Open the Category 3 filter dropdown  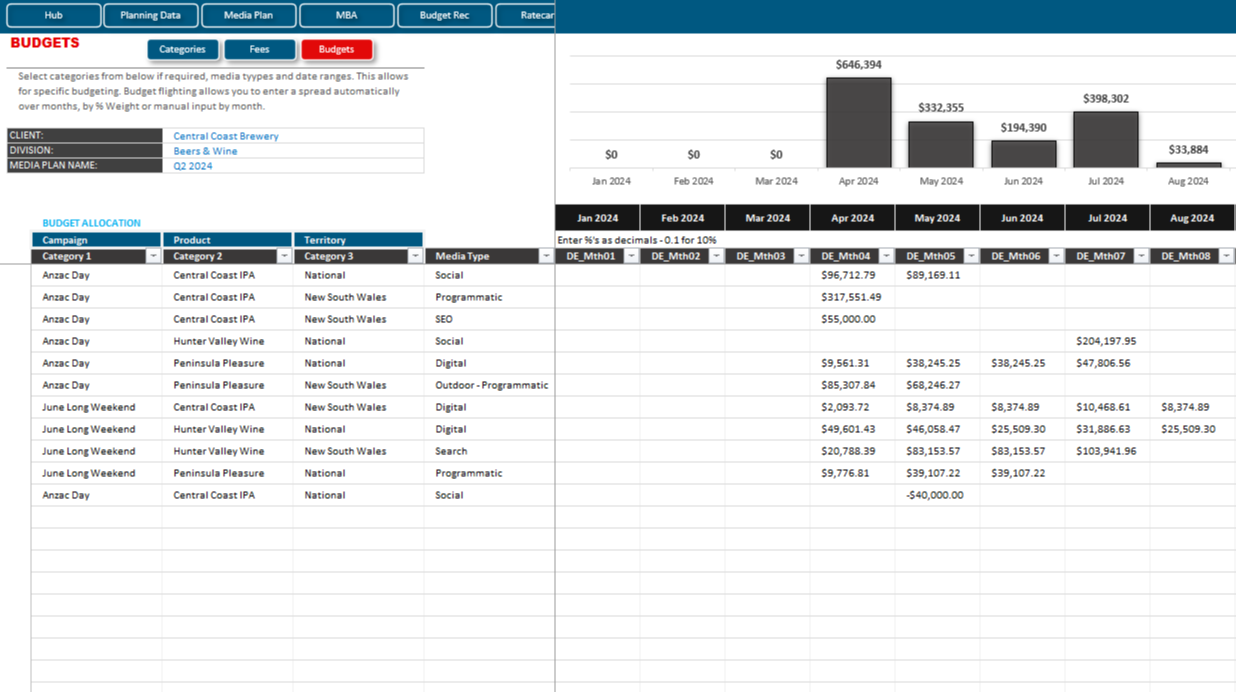click(x=415, y=256)
